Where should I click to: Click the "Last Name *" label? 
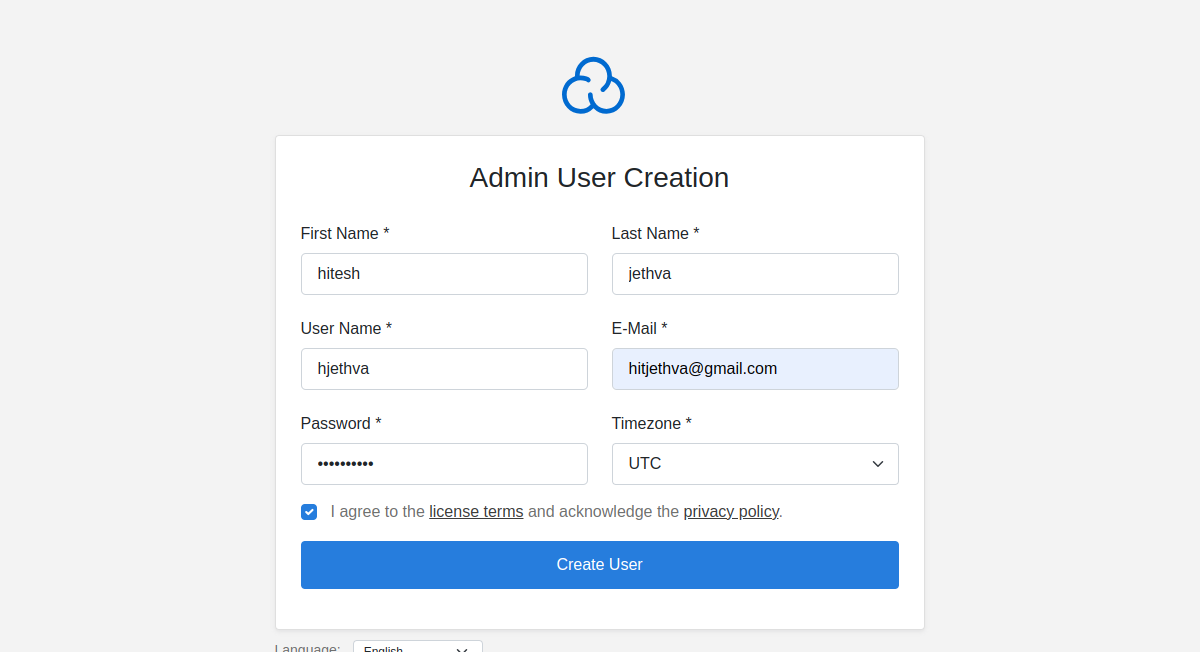click(655, 233)
